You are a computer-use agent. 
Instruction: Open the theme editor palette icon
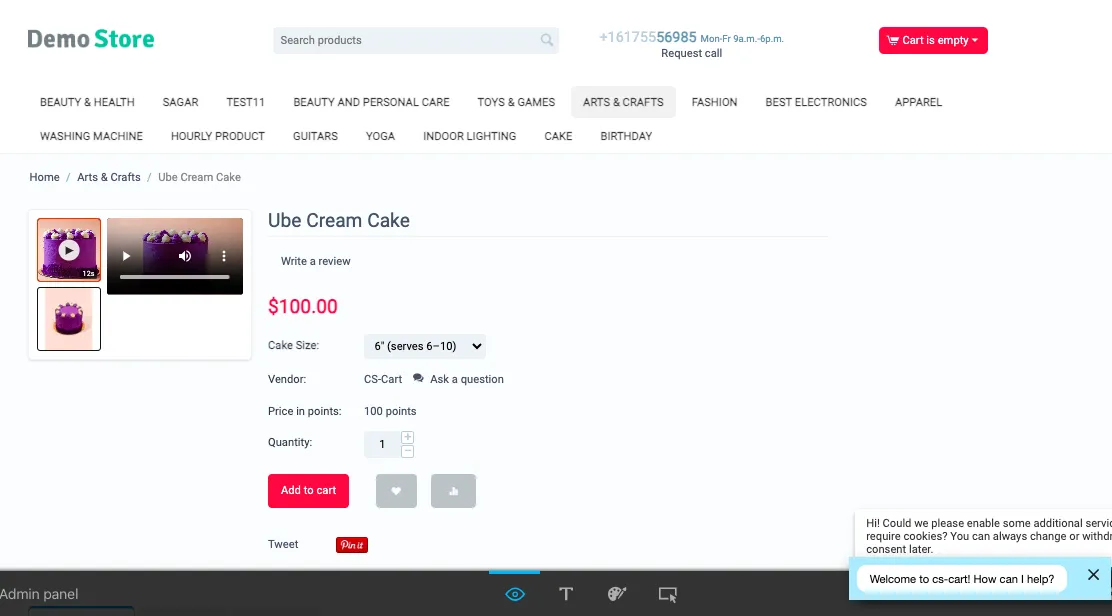[617, 594]
